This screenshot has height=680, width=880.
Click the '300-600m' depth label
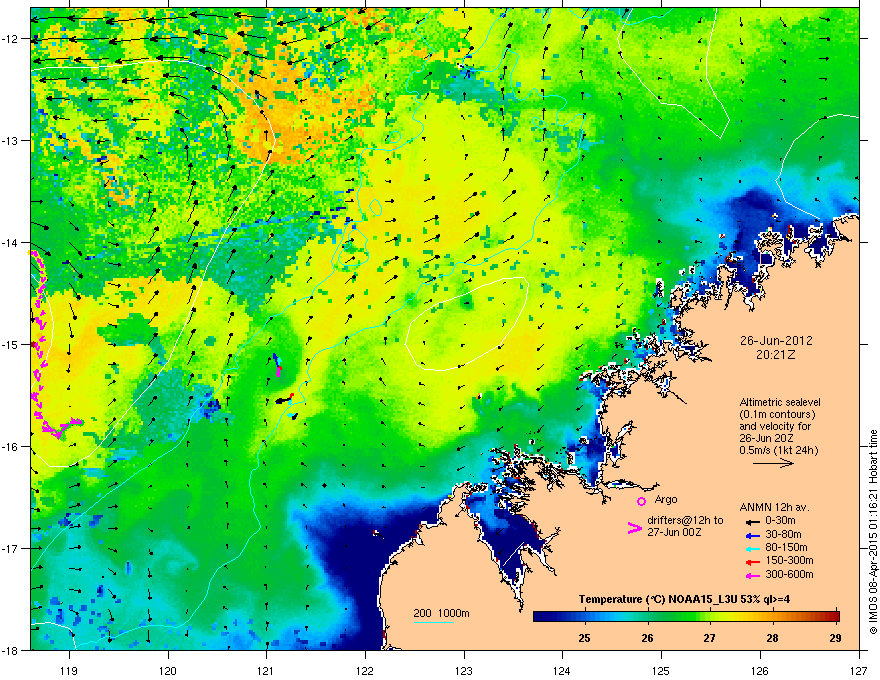[789, 574]
